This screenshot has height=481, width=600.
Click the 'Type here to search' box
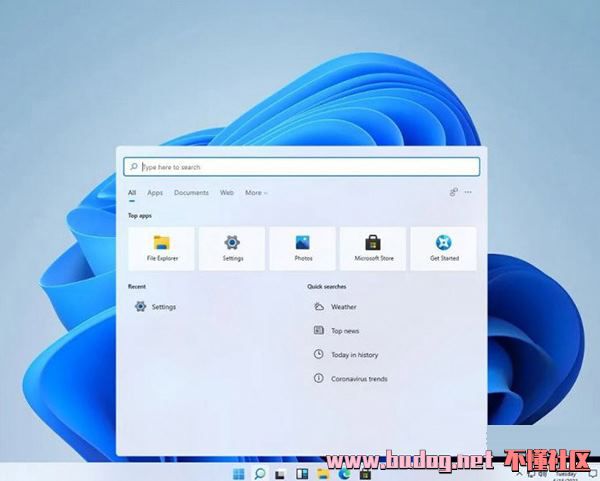click(x=301, y=167)
